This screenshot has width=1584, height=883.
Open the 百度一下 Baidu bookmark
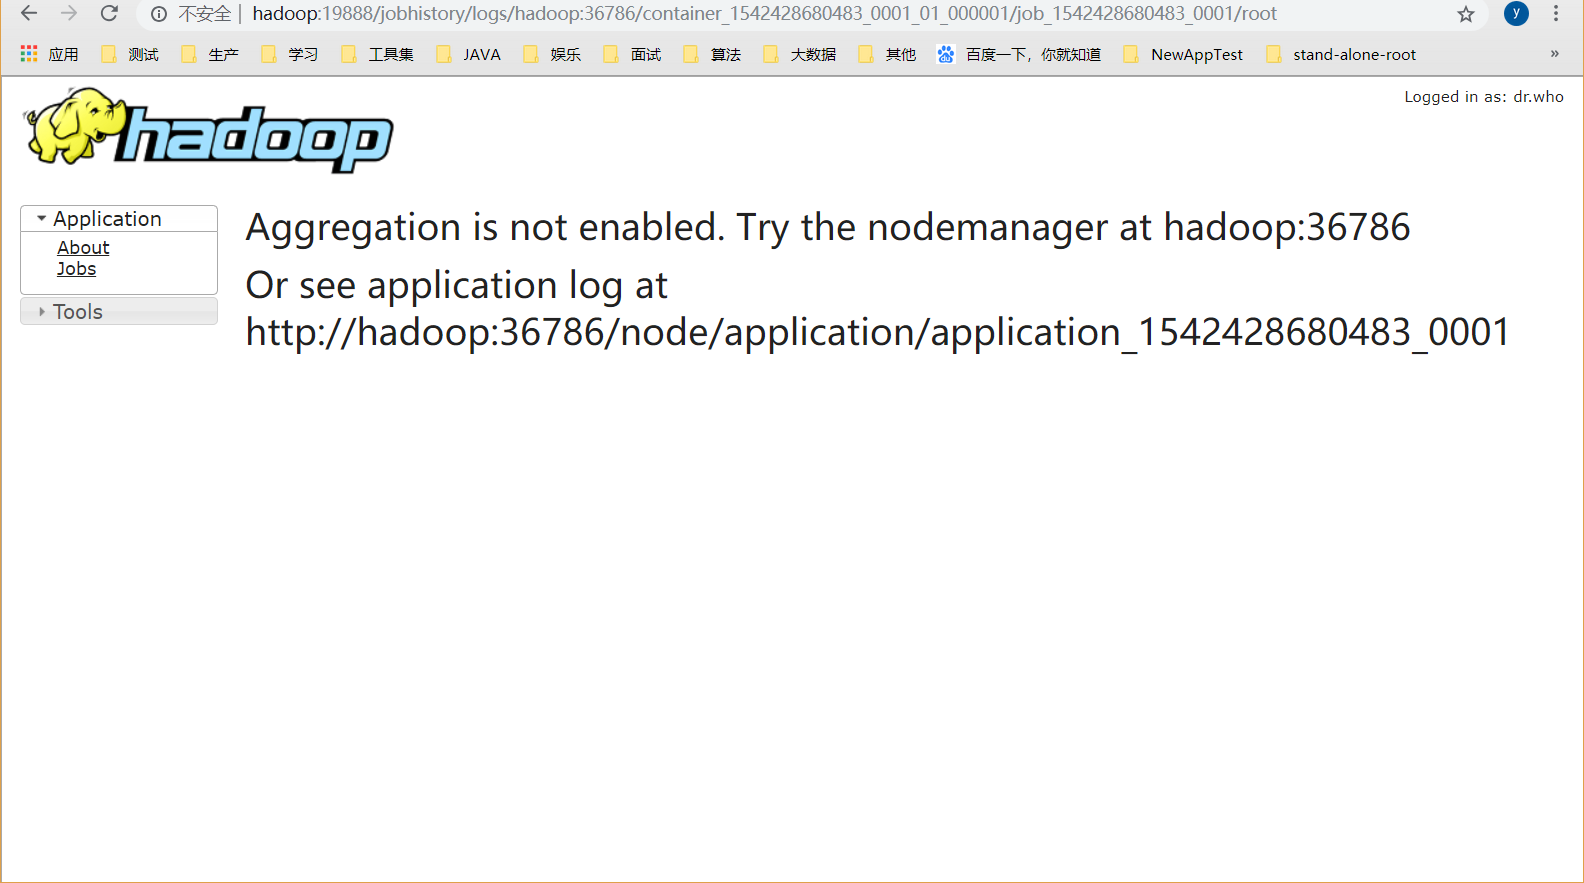(x=1019, y=54)
